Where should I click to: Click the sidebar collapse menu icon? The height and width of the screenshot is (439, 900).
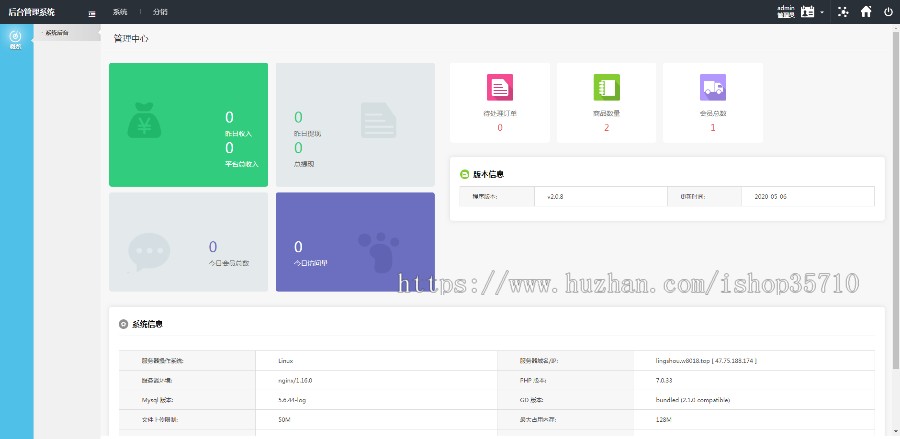[92, 14]
